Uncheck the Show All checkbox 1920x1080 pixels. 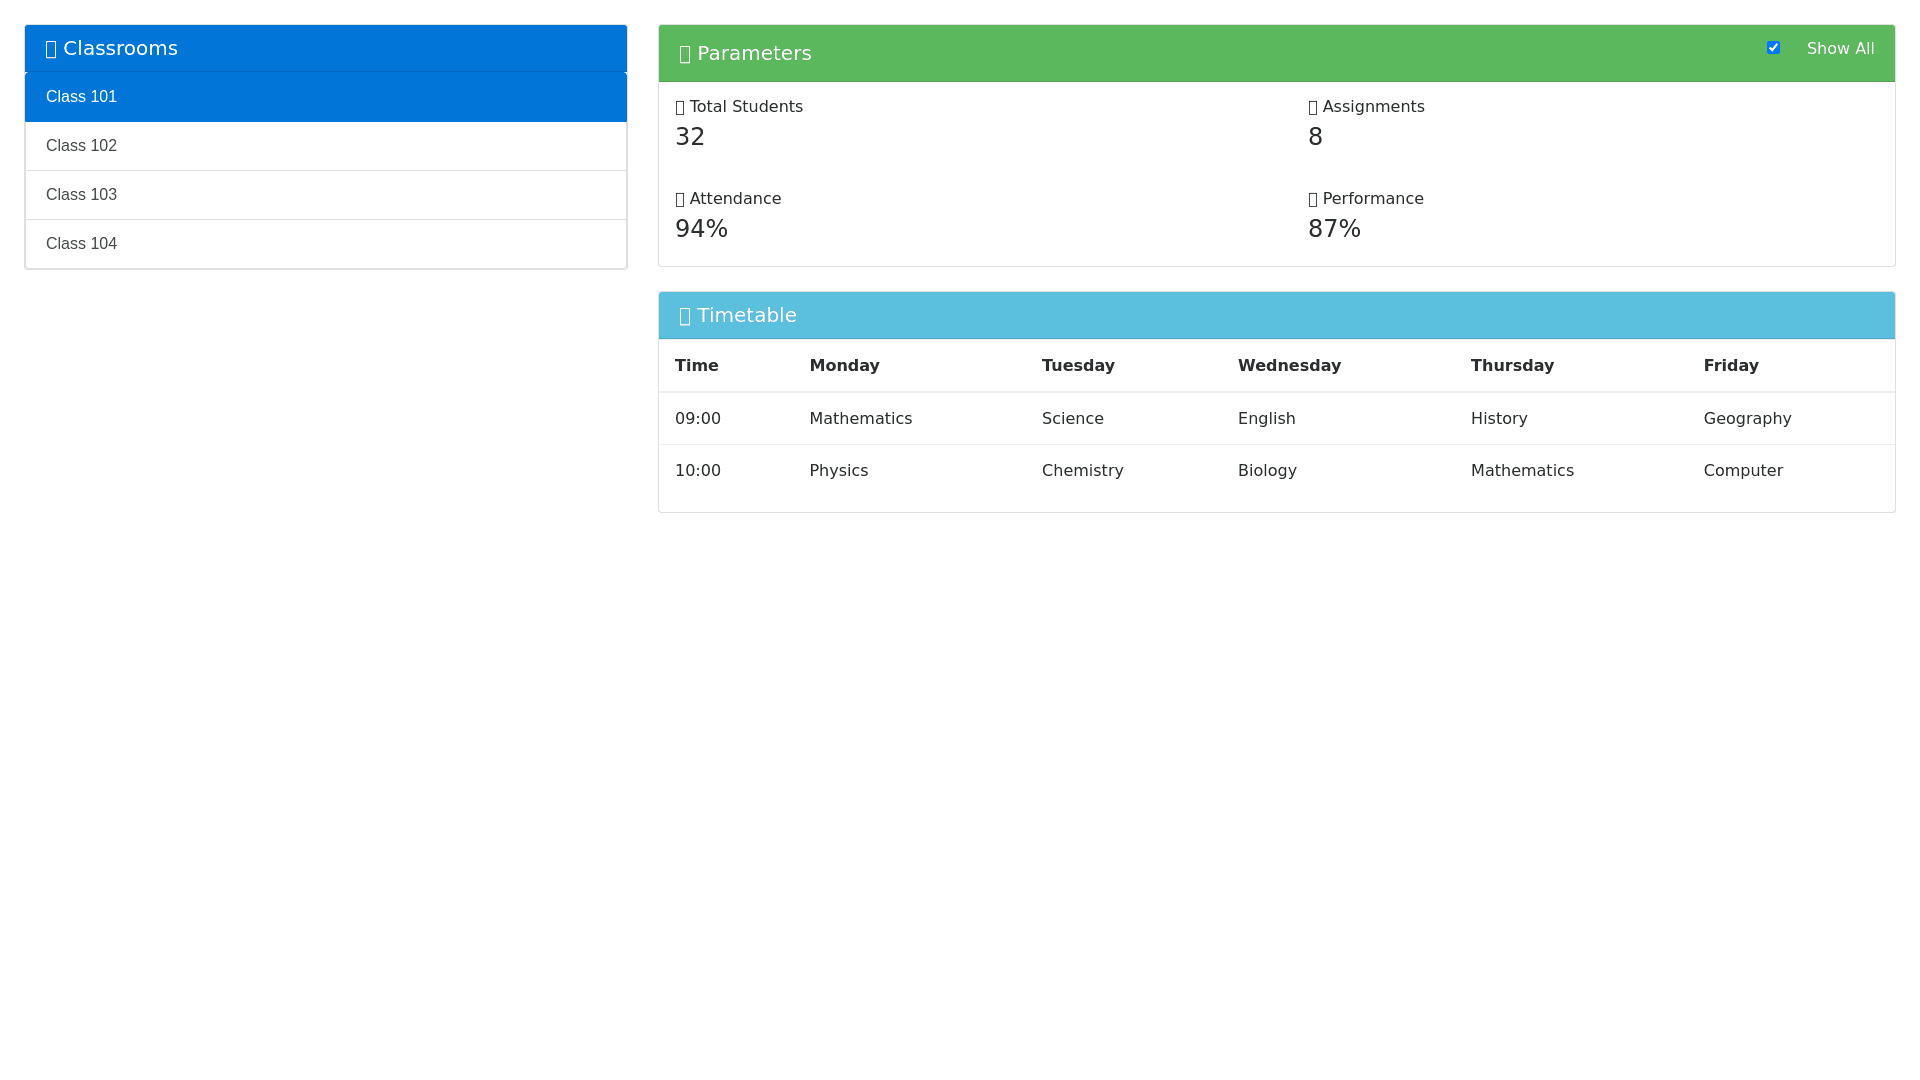click(1773, 48)
